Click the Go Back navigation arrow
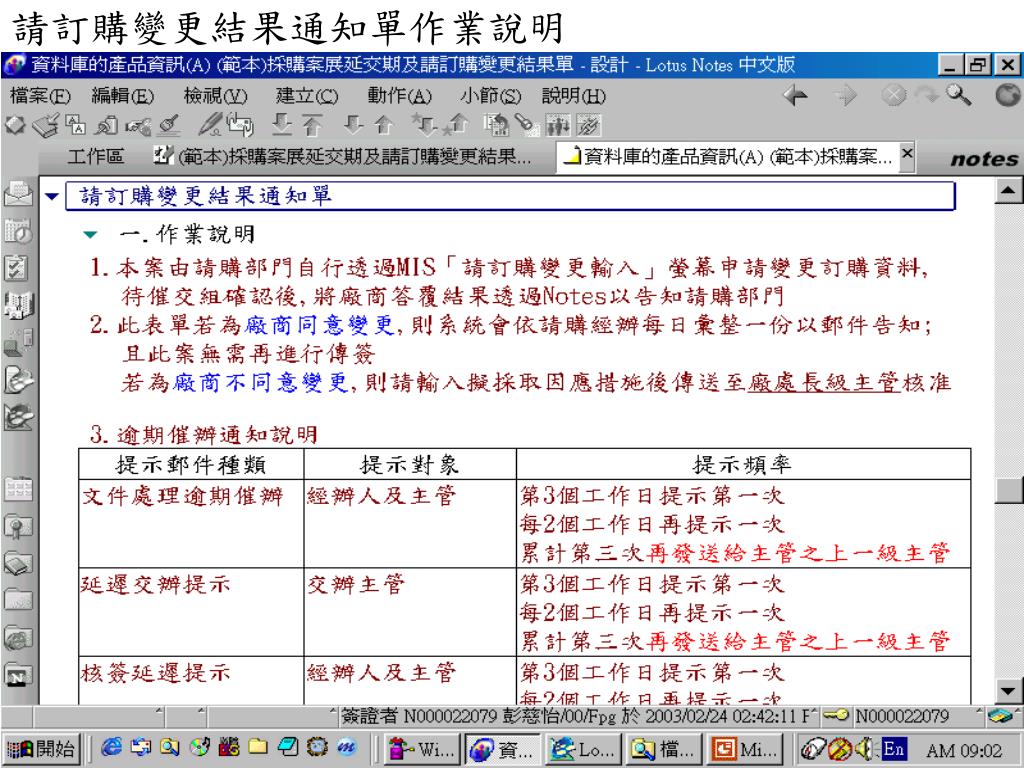 tap(795, 96)
